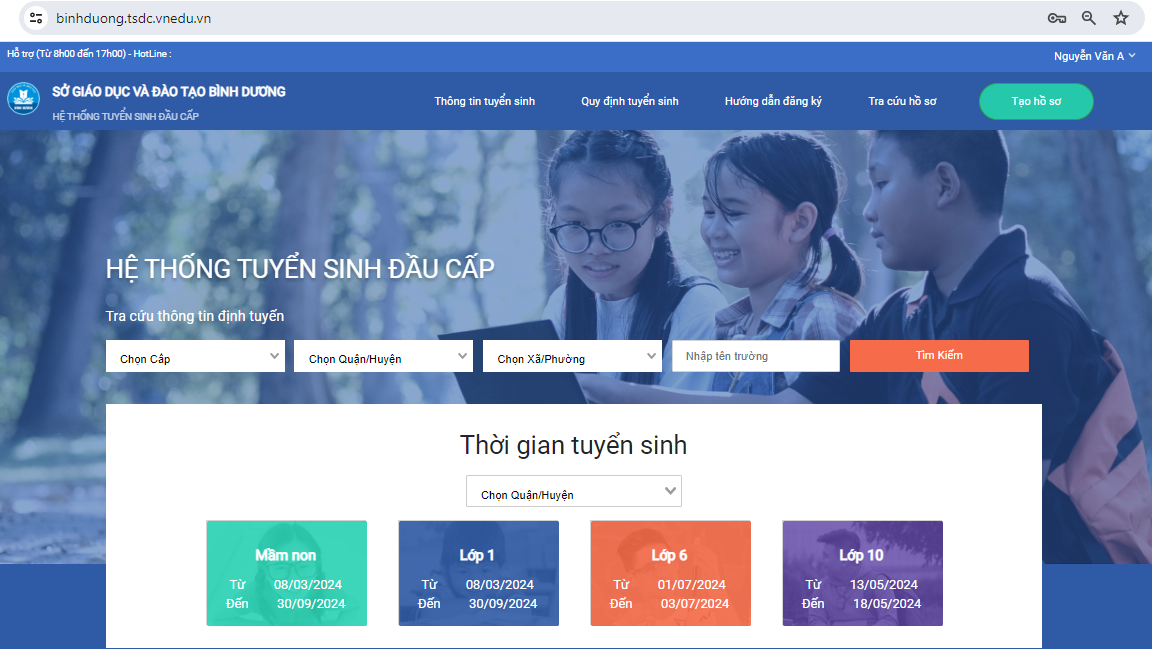The image size is (1152, 649).
Task: Select Tra cứu hồ sơ in navigation
Action: (902, 101)
